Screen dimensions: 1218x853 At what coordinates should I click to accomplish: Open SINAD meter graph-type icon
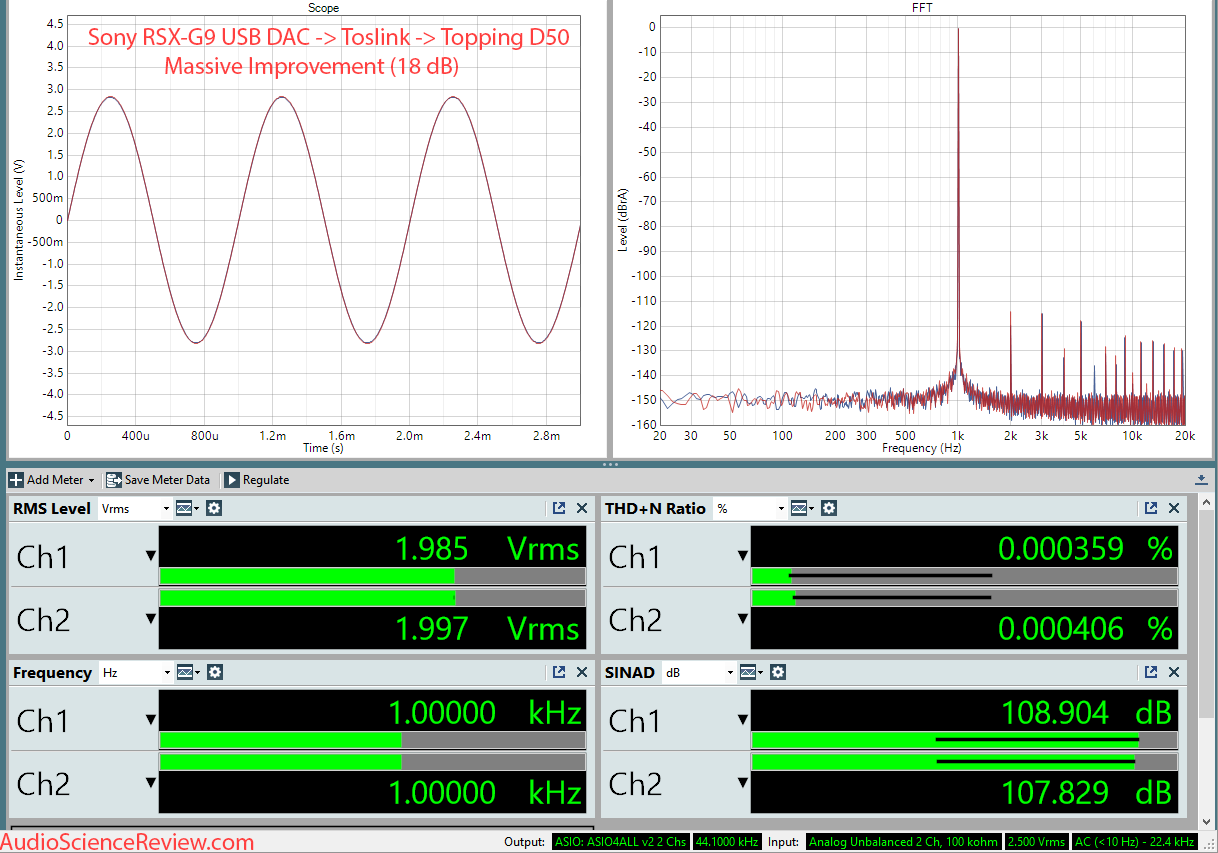click(750, 673)
